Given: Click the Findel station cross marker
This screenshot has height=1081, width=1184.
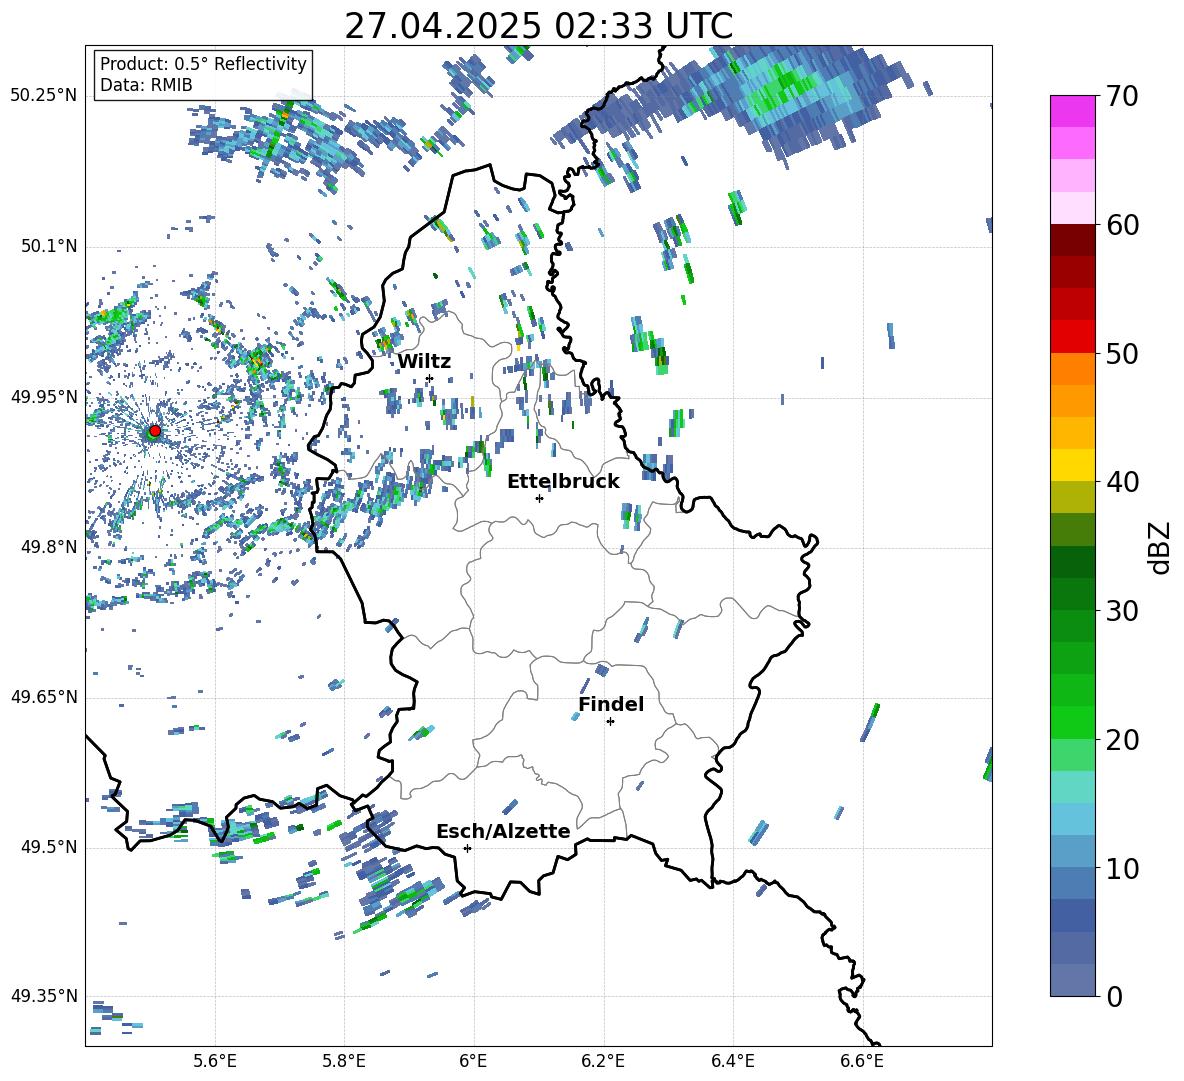Looking at the screenshot, I should (610, 722).
